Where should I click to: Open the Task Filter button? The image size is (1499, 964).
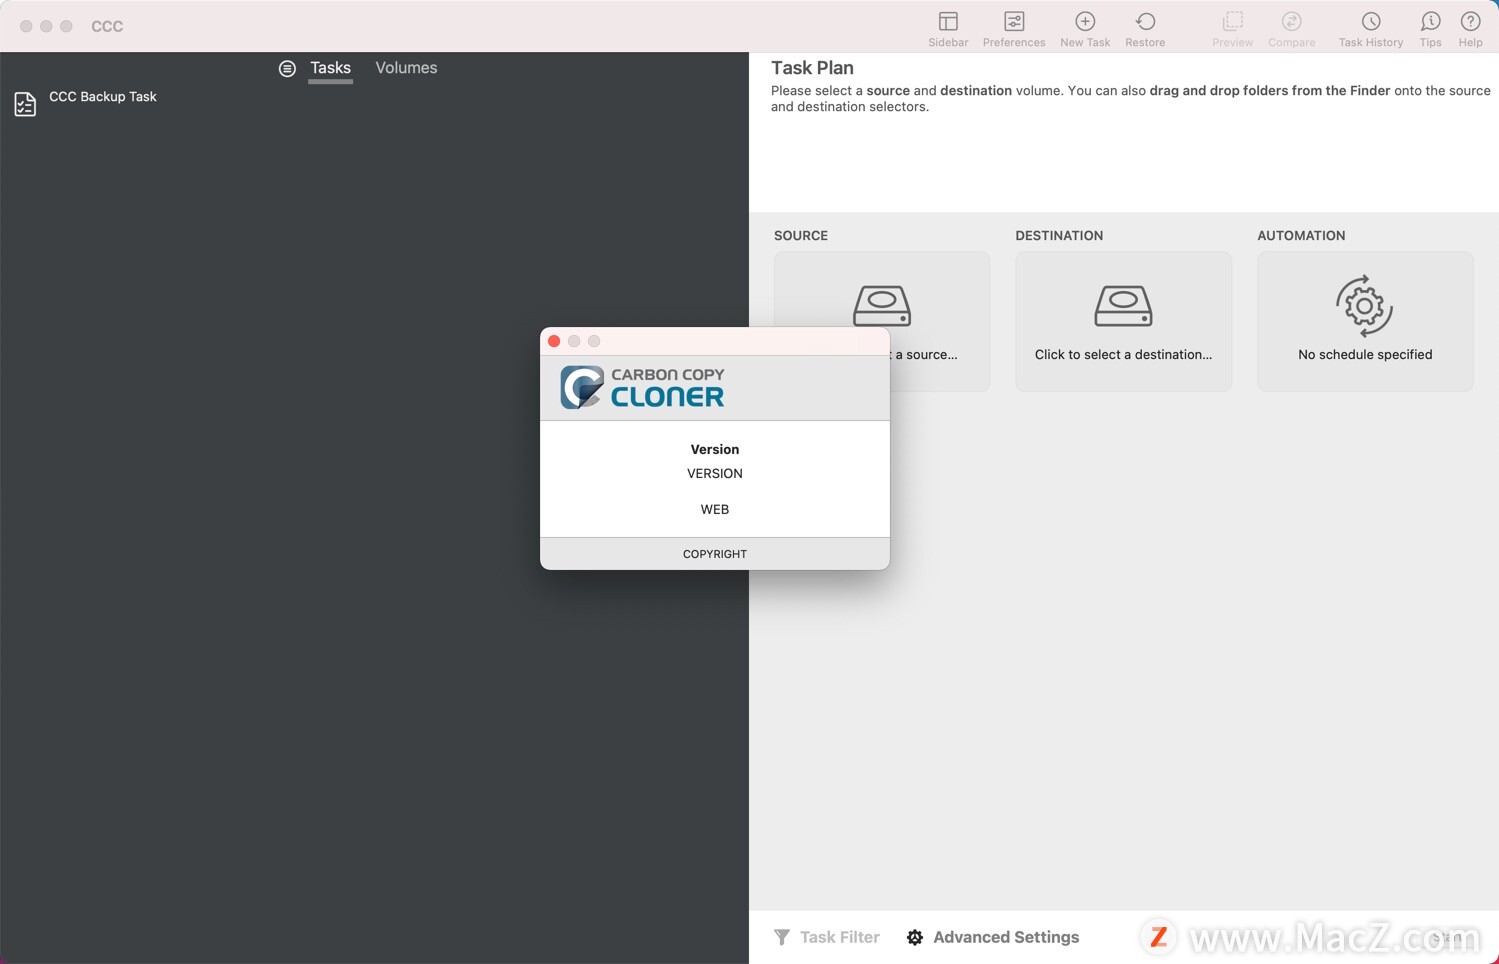click(x=827, y=937)
